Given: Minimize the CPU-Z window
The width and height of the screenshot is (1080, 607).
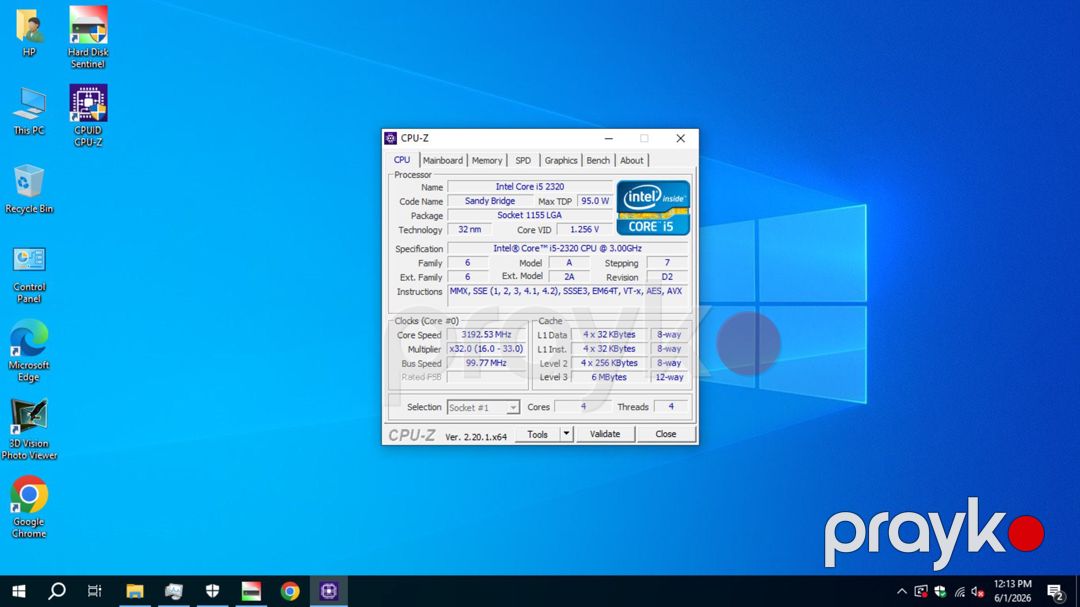Looking at the screenshot, I should 608,138.
